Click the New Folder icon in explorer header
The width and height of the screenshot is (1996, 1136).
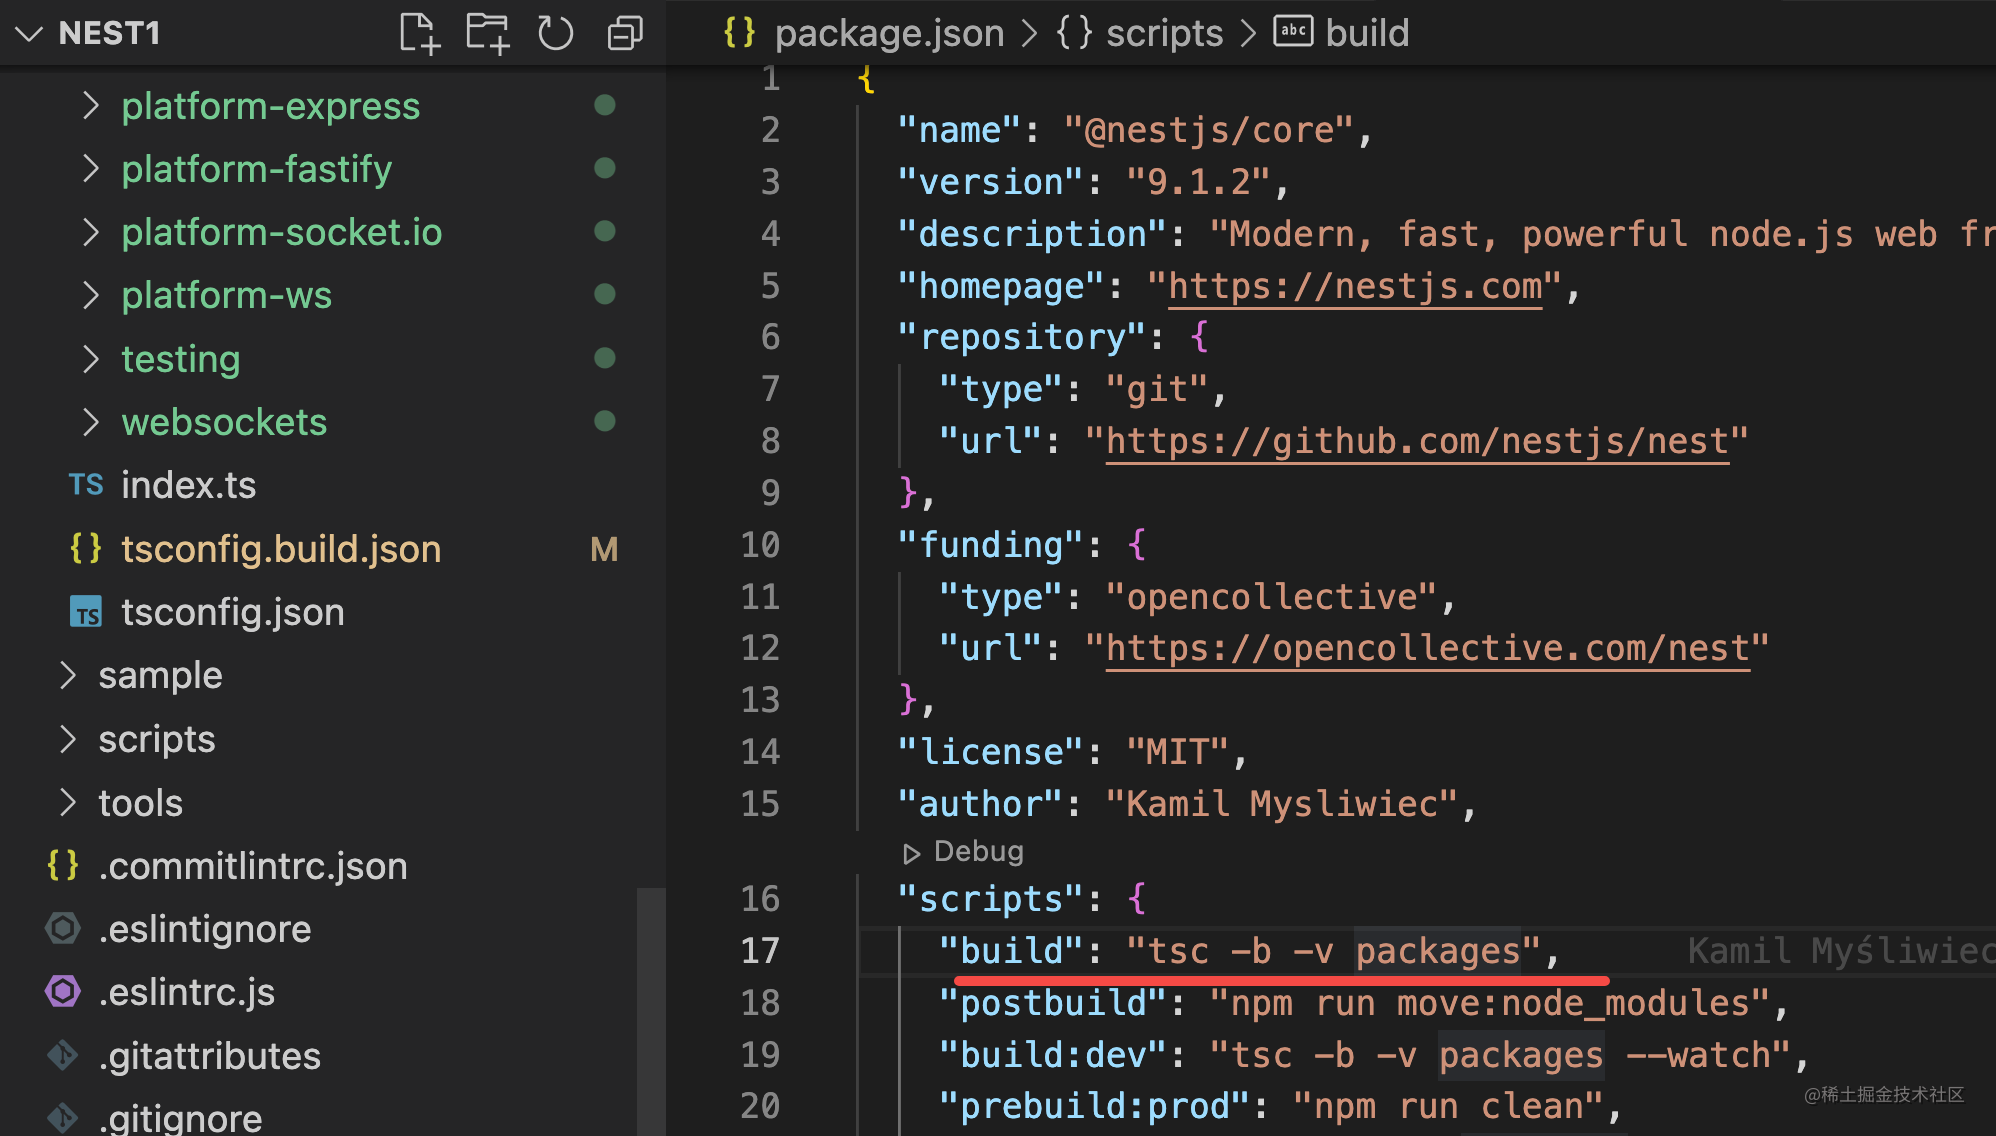click(487, 33)
